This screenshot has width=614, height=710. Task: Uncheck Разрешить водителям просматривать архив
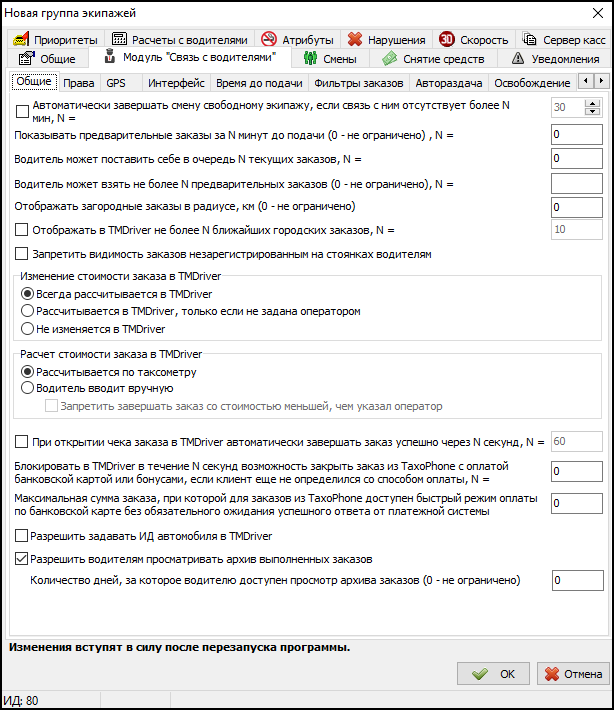(21, 559)
